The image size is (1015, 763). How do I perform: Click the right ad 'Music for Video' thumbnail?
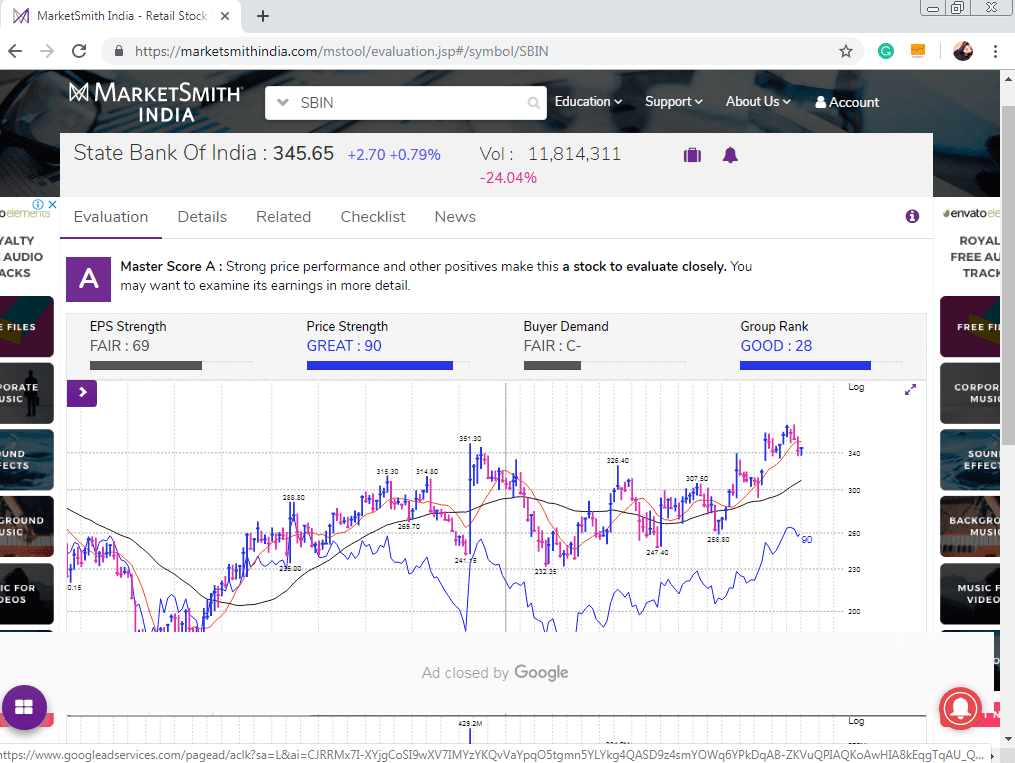[970, 593]
